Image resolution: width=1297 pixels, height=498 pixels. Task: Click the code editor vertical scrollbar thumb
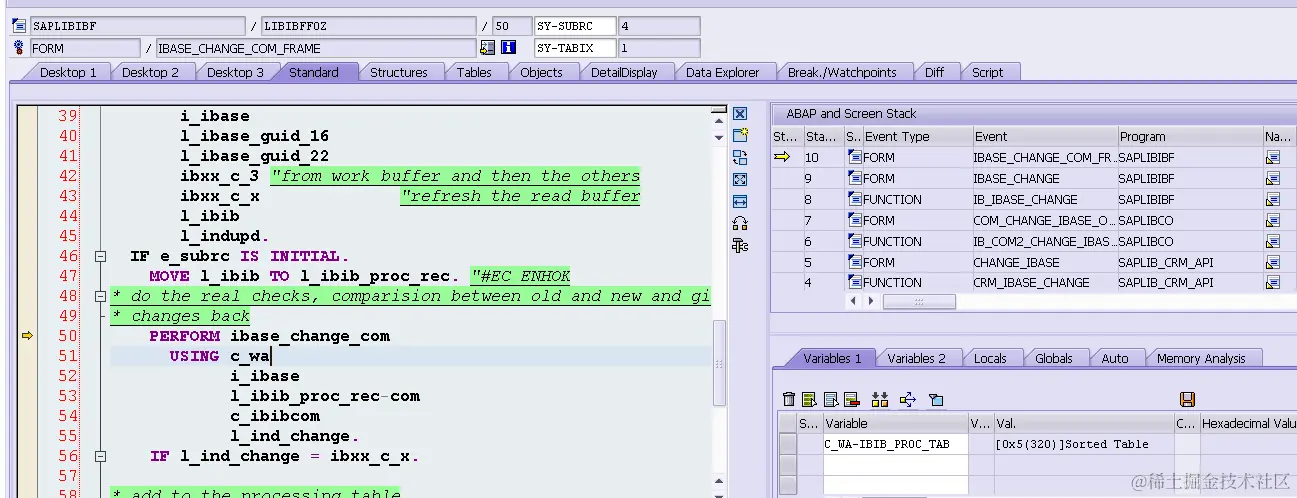[x=719, y=362]
